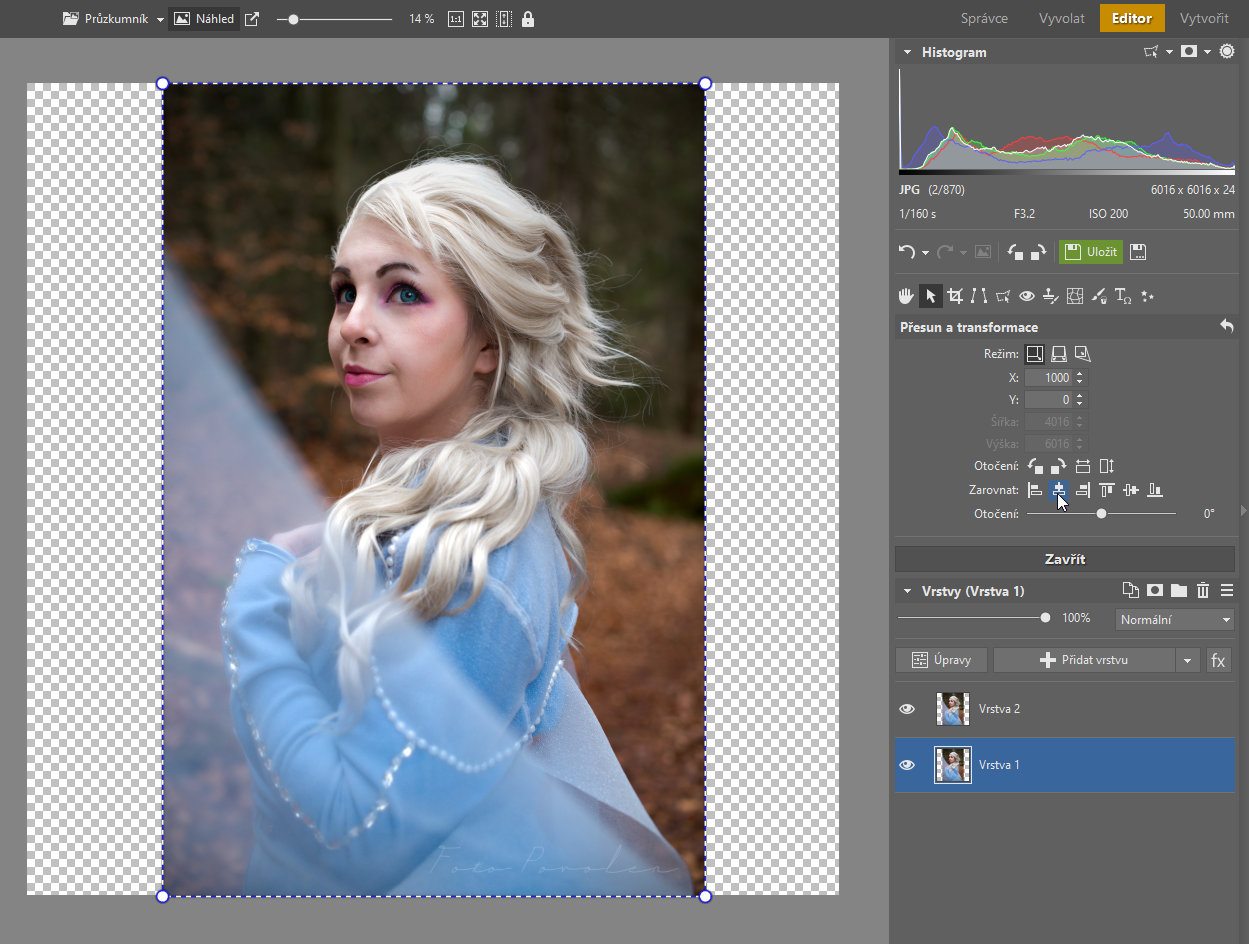The image size is (1249, 944).
Task: Flip the layer horizontally
Action: [1083, 466]
